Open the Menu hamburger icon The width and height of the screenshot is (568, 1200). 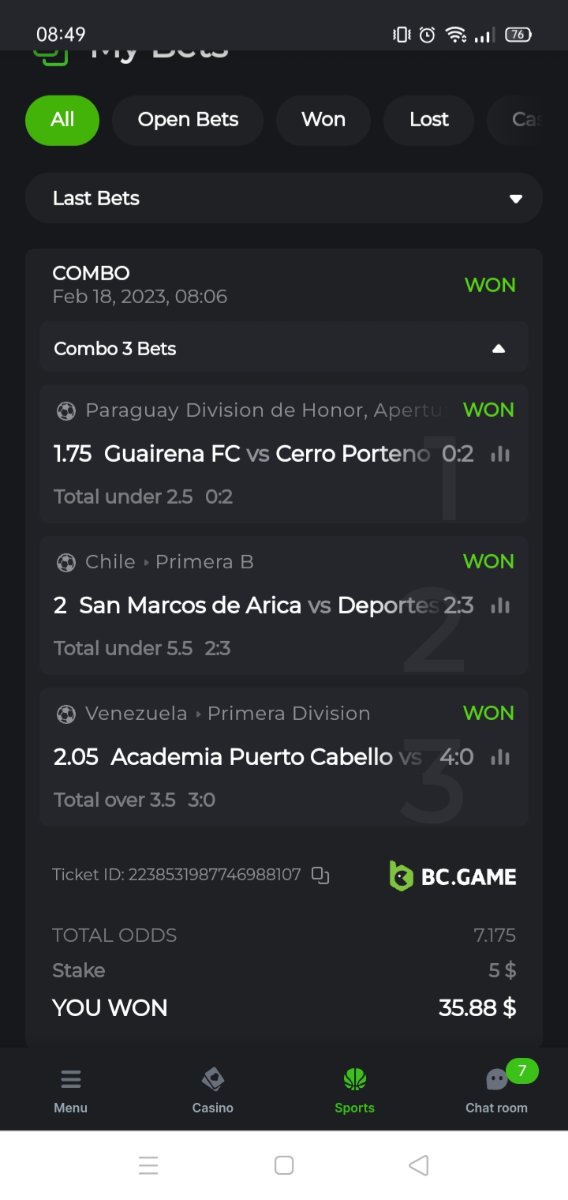click(71, 1080)
